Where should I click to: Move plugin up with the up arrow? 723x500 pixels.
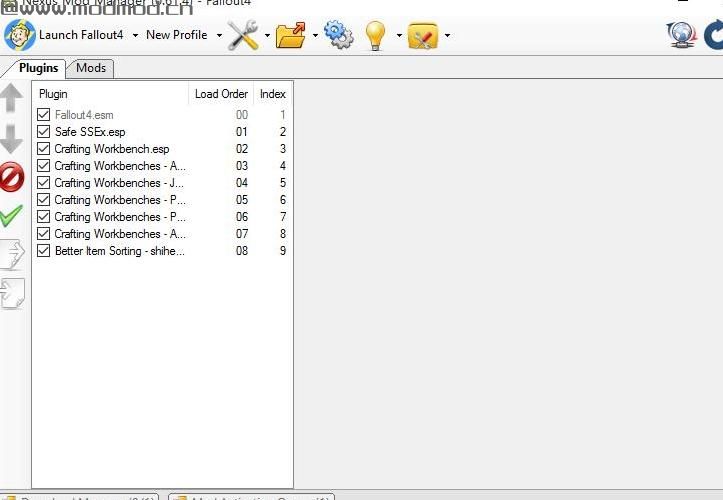pos(12,98)
